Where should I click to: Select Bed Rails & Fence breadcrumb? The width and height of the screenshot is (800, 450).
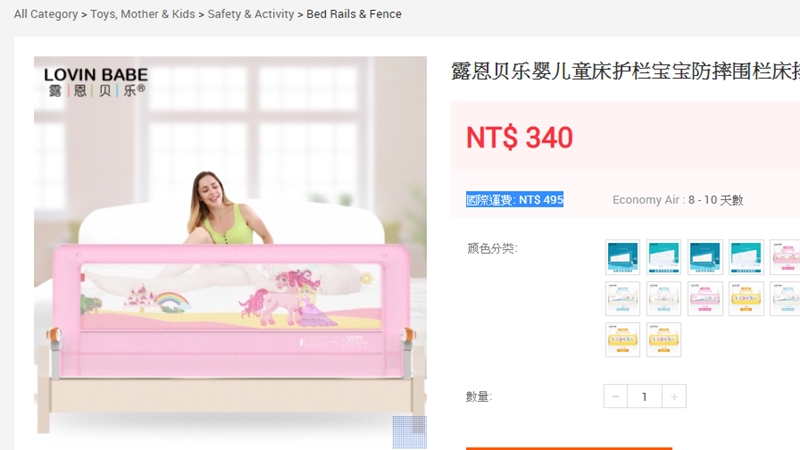354,14
